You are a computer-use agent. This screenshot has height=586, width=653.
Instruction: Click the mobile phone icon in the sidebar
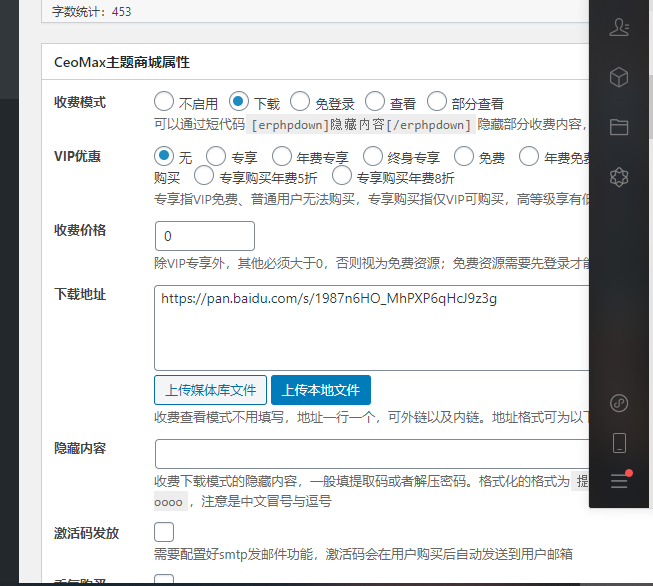[x=619, y=443]
